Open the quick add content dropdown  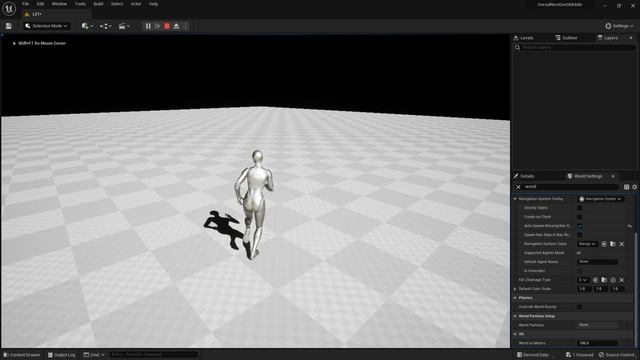pyautogui.click(x=87, y=26)
